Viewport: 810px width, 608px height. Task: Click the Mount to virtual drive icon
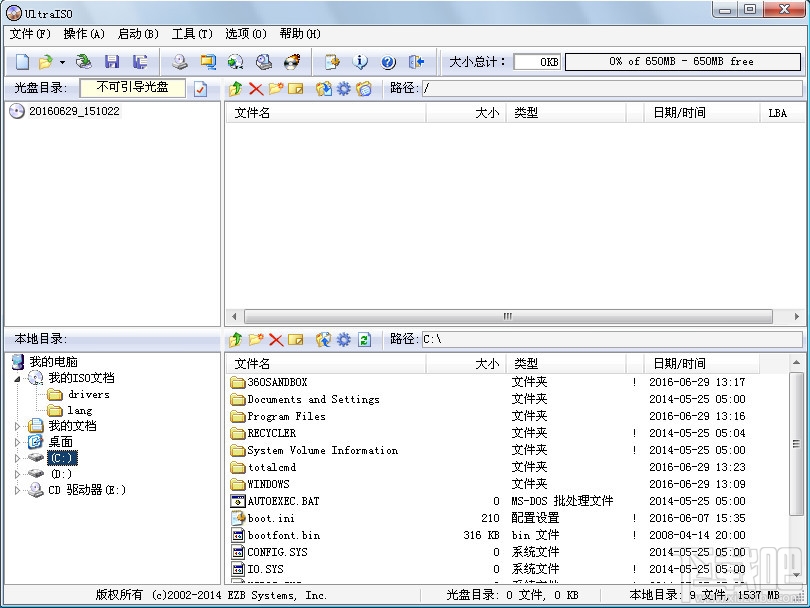pos(264,62)
